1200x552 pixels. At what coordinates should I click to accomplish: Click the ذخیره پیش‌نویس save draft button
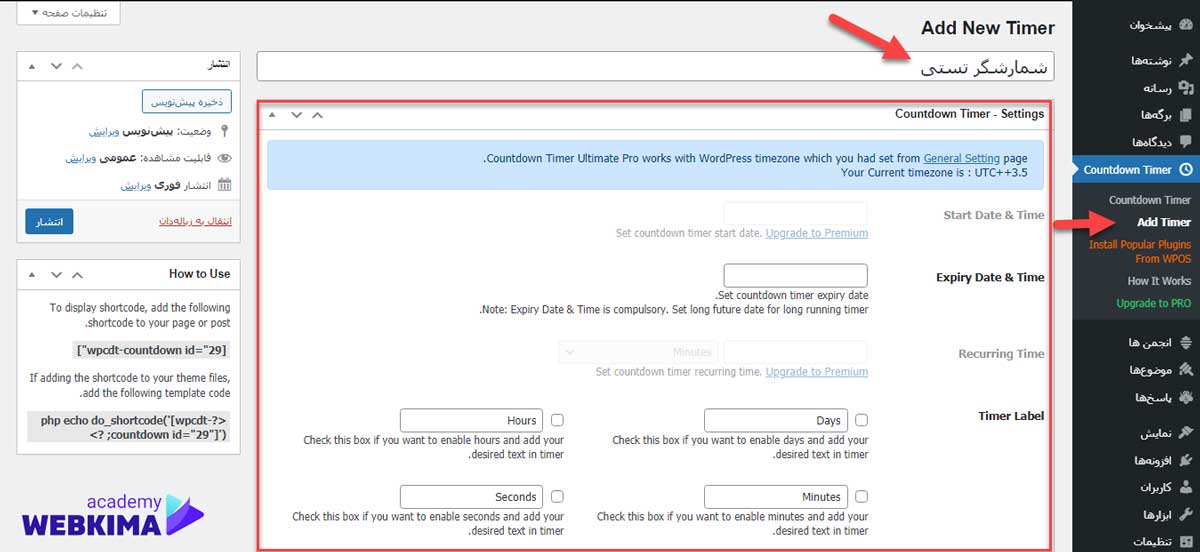click(x=187, y=102)
